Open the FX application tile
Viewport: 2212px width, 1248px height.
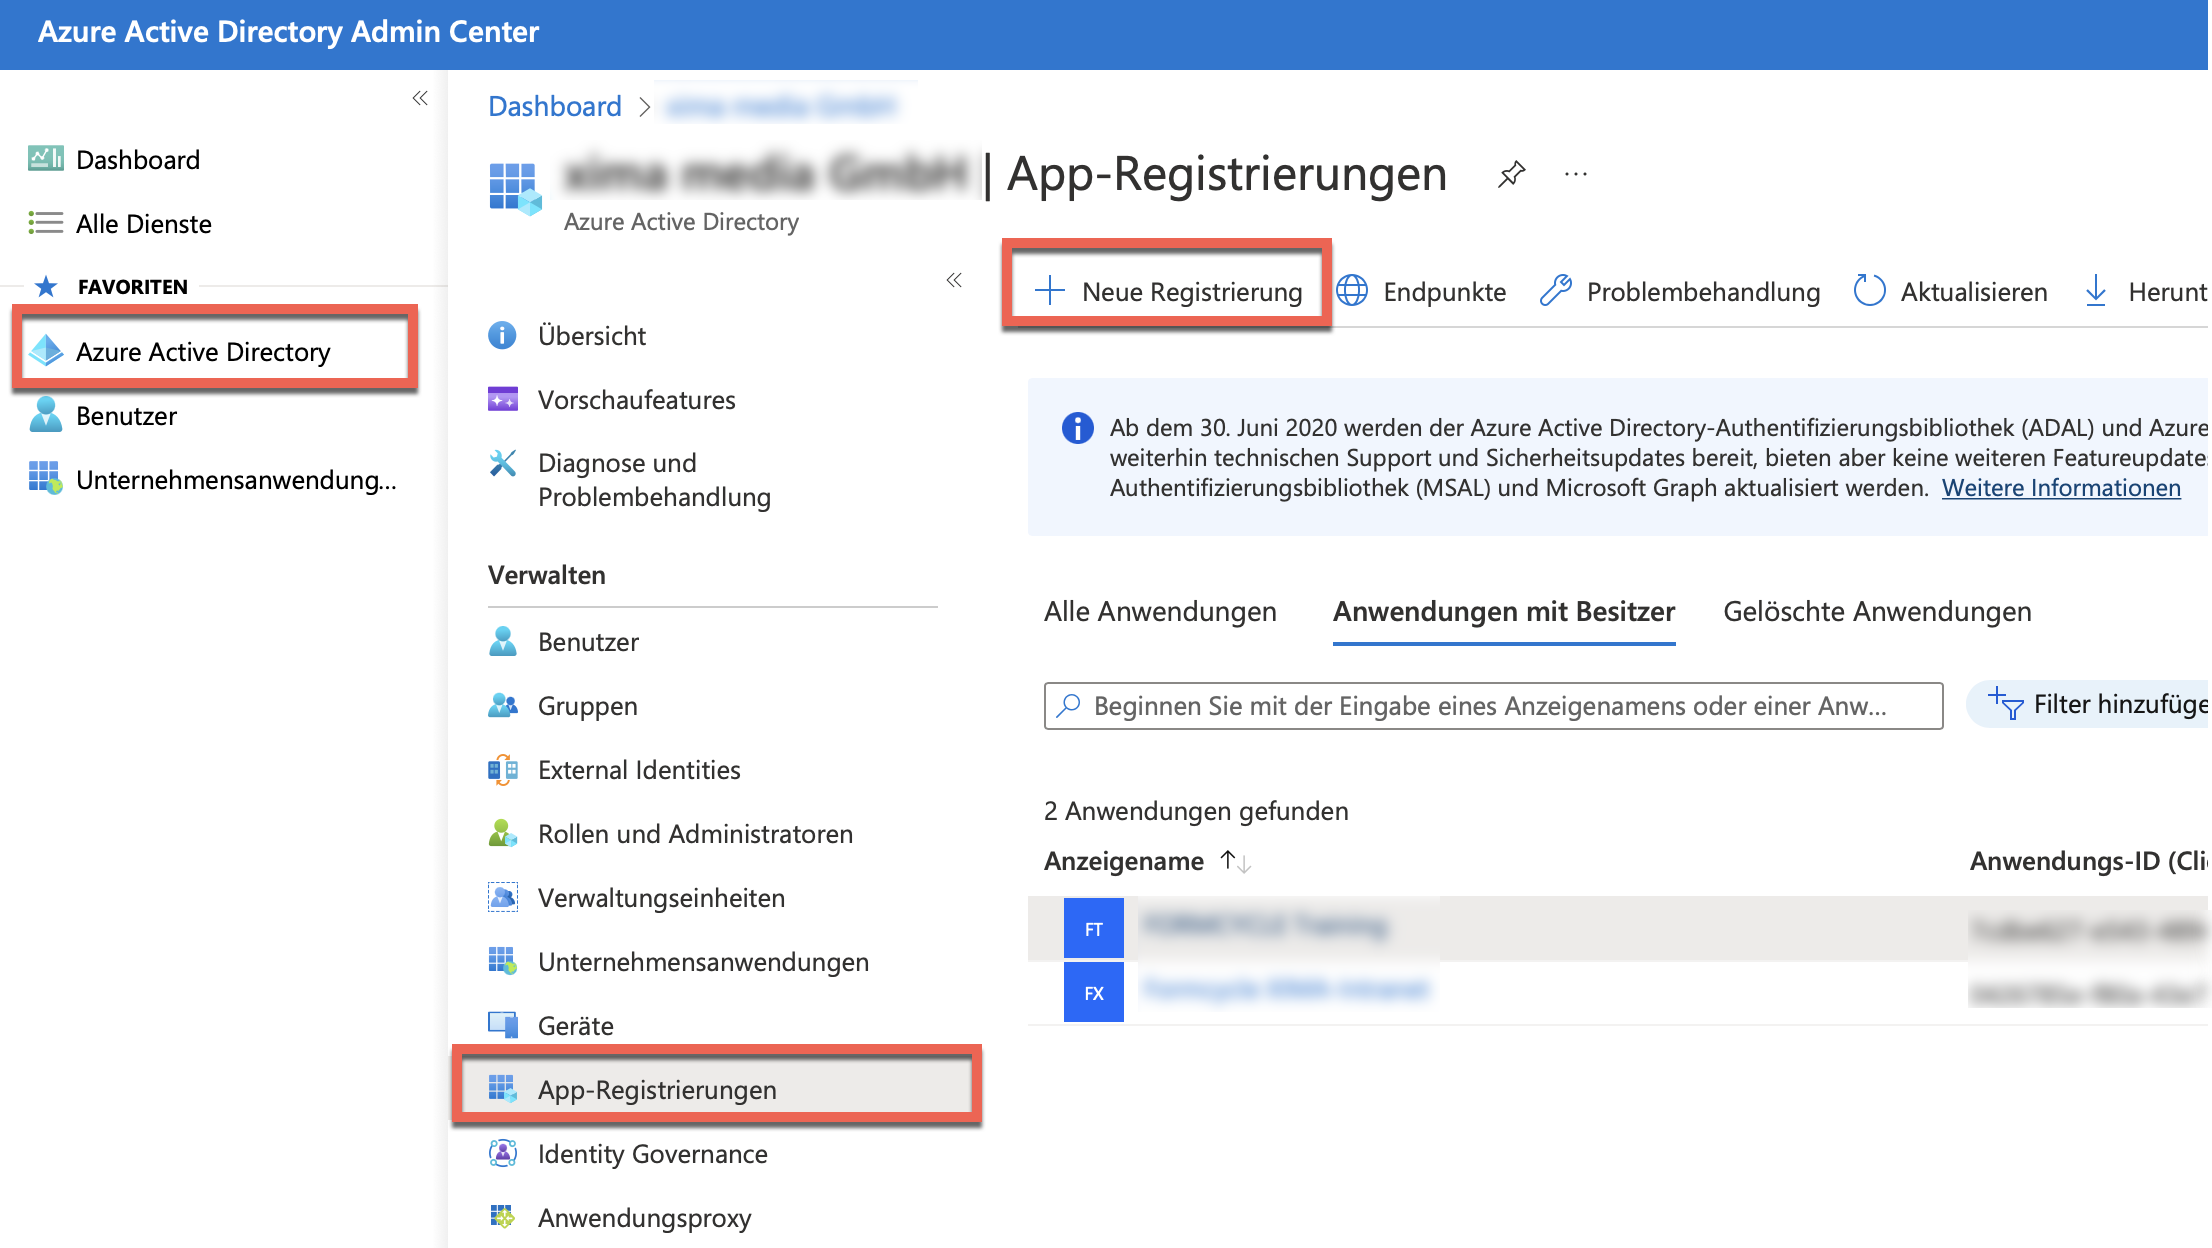1093,993
